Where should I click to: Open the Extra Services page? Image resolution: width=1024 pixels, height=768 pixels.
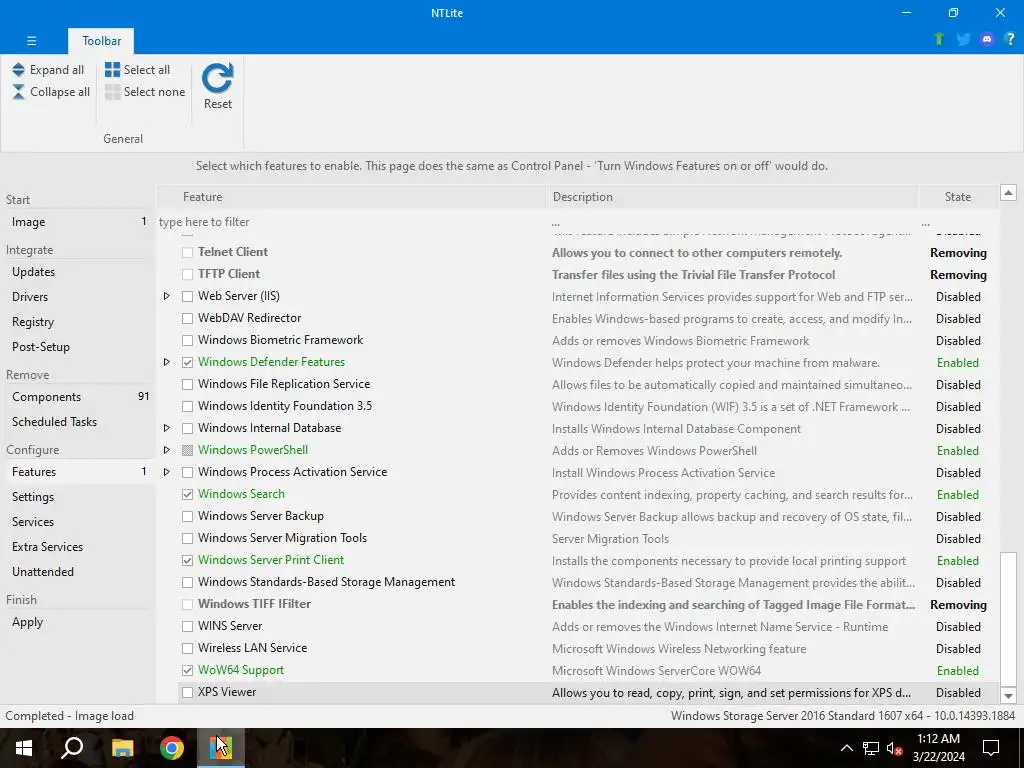[78, 547]
